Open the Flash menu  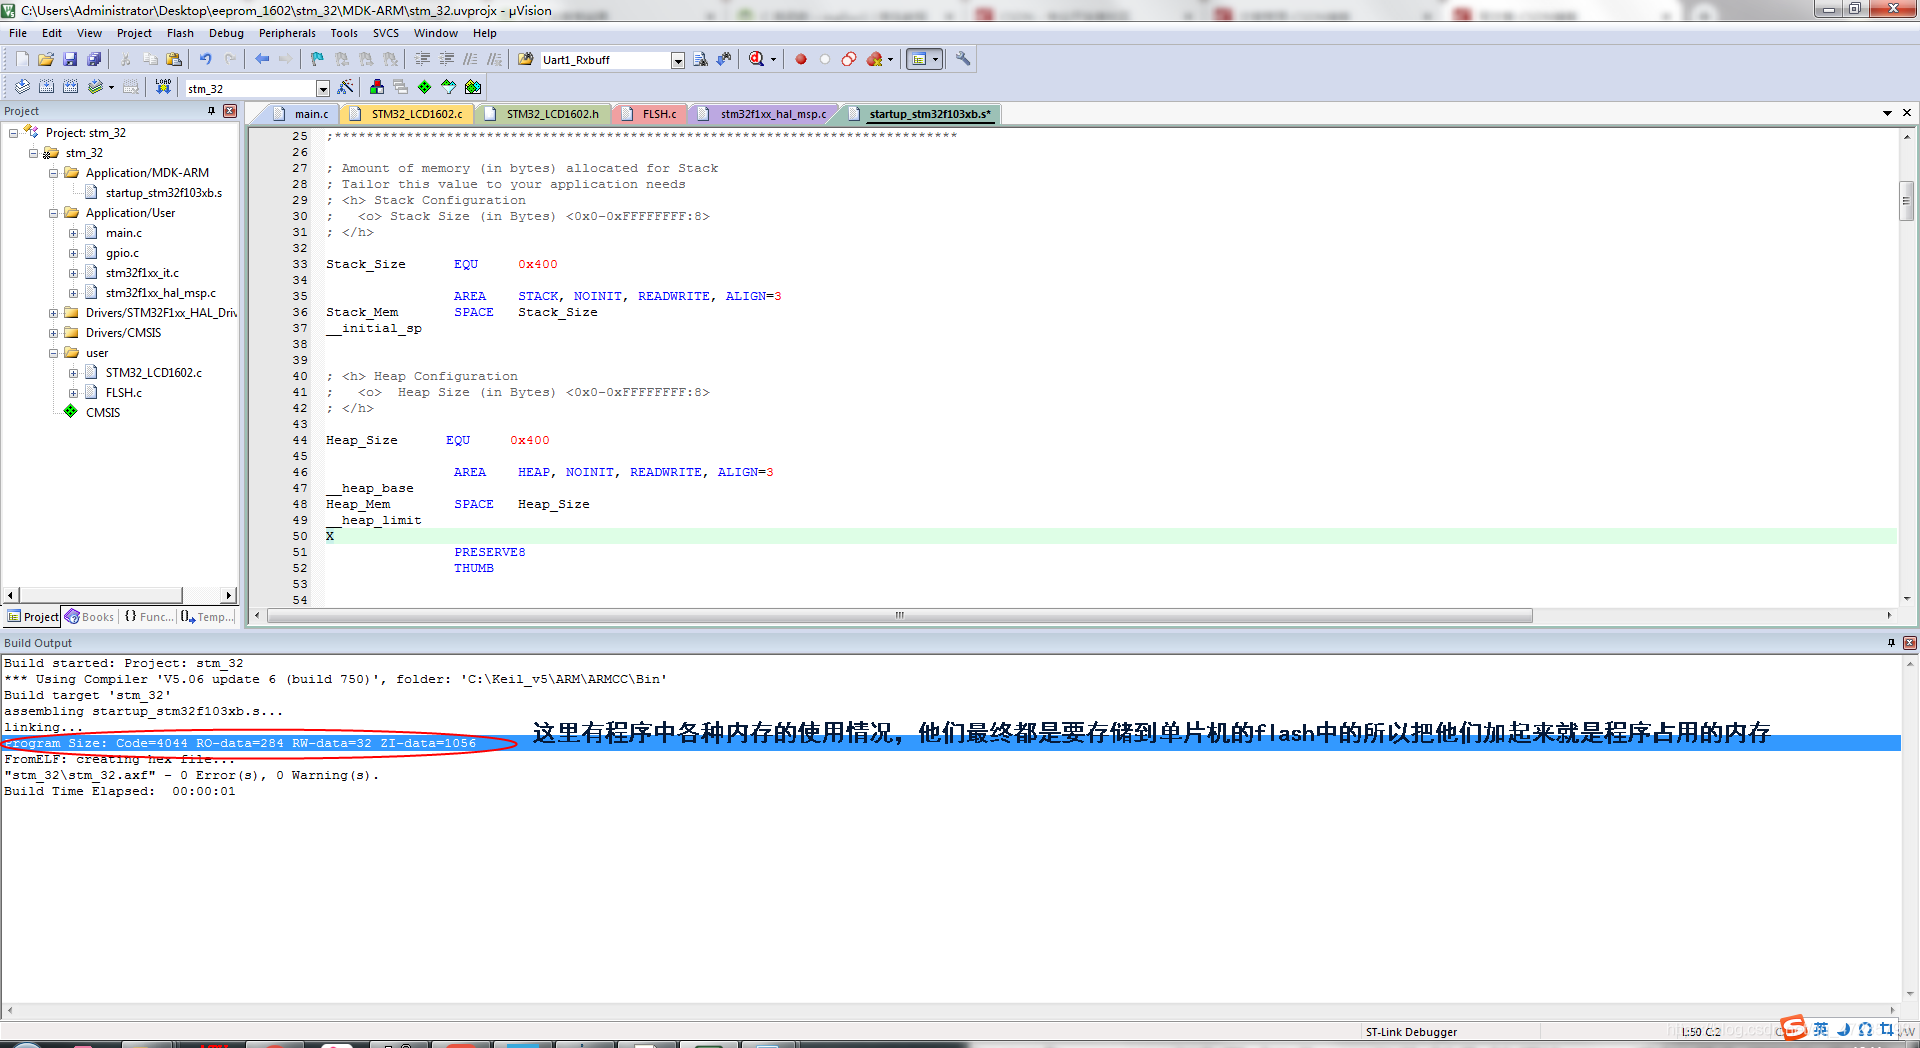[180, 33]
